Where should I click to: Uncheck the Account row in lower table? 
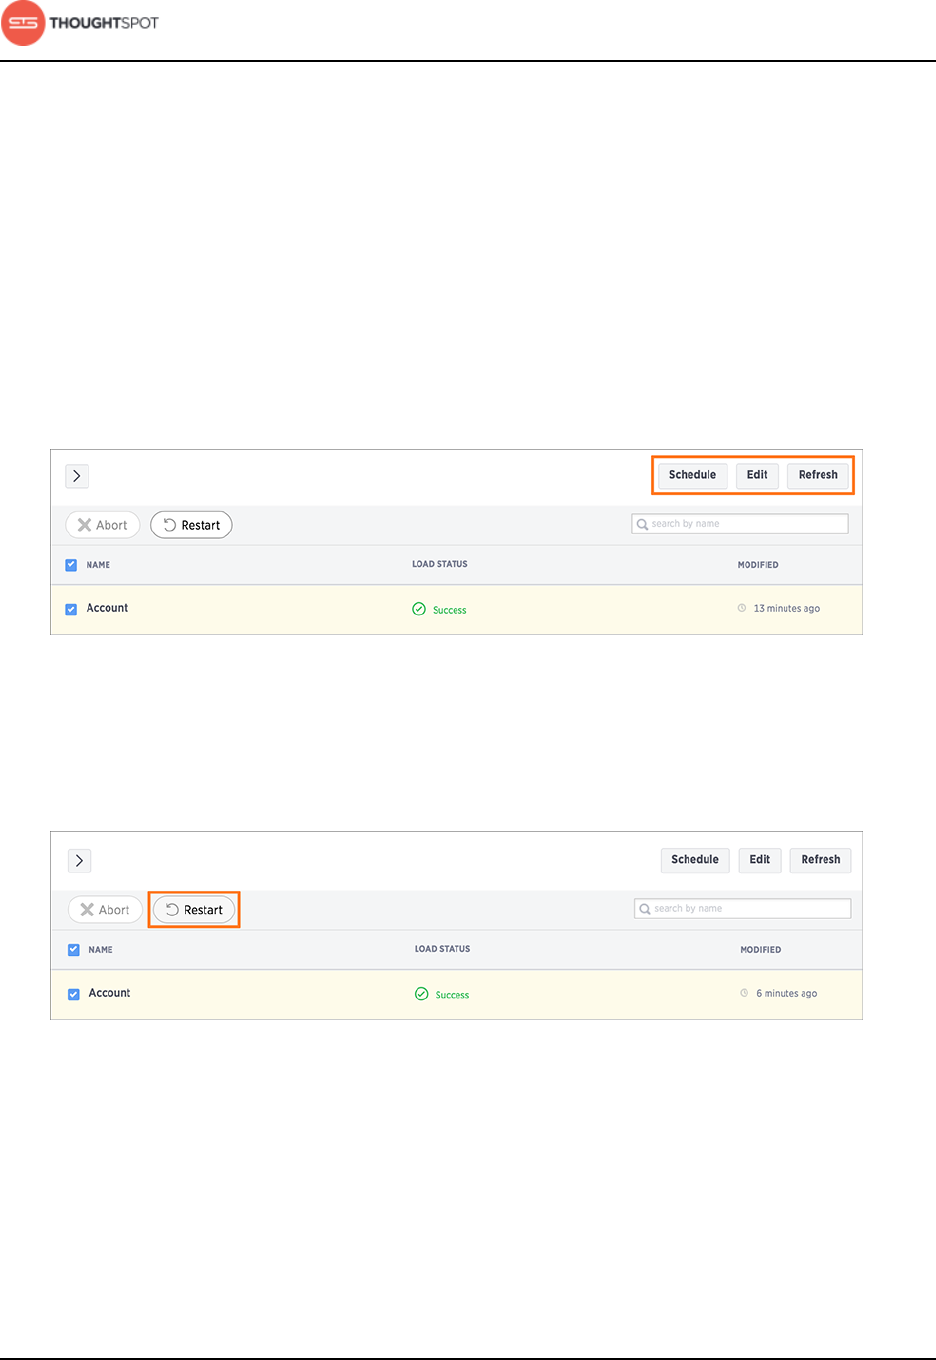point(74,994)
